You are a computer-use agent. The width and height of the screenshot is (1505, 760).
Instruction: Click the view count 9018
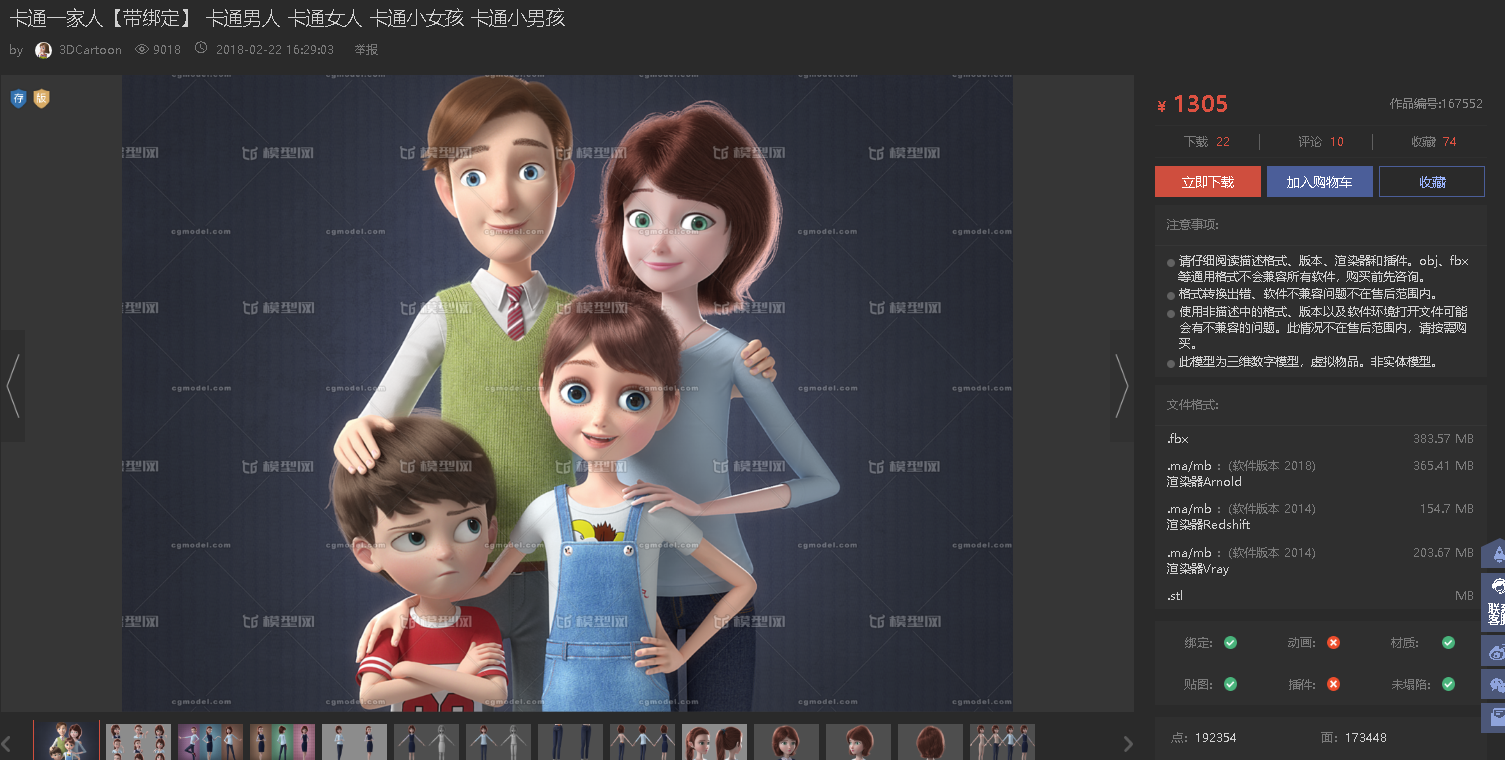point(167,50)
